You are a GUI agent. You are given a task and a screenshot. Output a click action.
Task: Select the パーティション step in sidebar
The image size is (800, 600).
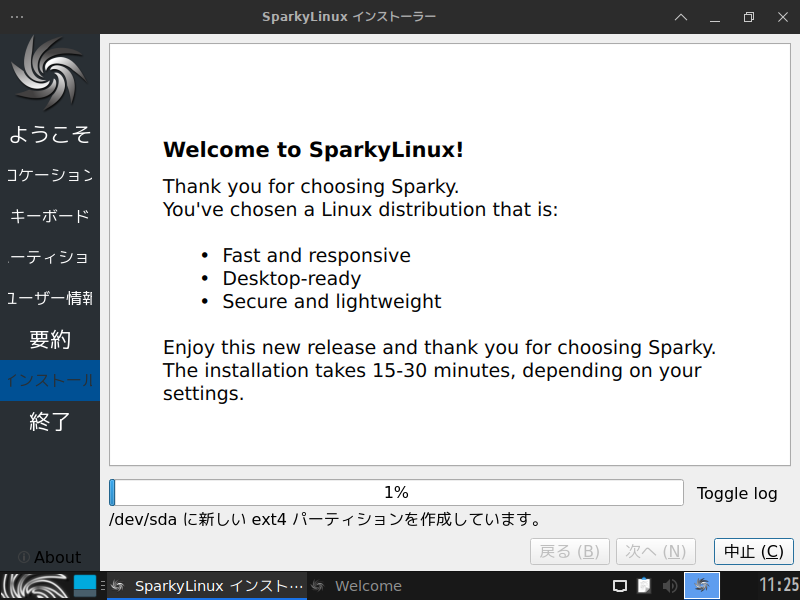pos(50,257)
